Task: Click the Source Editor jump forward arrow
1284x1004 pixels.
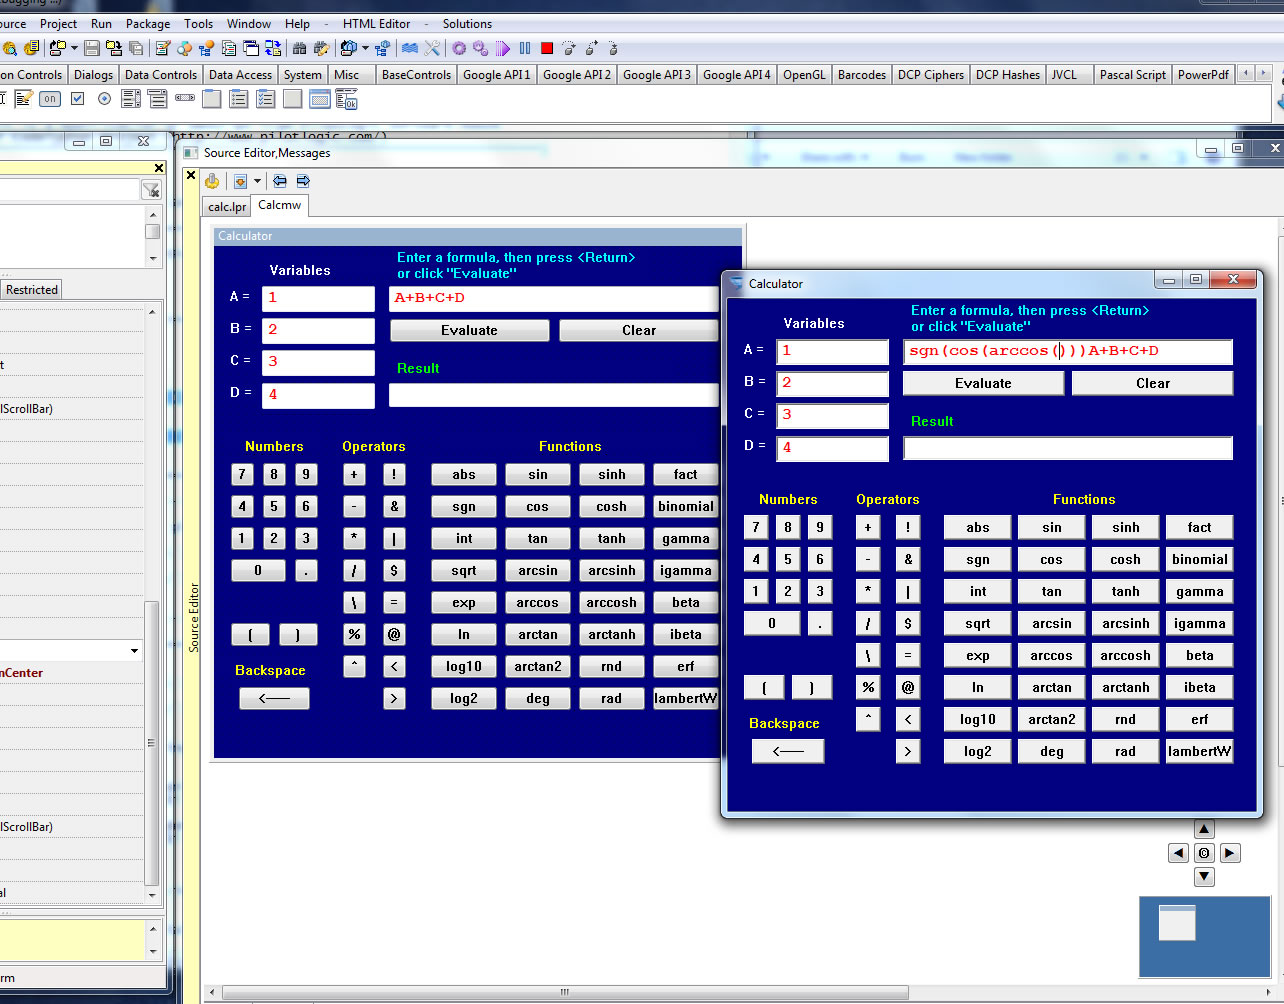Action: pyautogui.click(x=303, y=181)
